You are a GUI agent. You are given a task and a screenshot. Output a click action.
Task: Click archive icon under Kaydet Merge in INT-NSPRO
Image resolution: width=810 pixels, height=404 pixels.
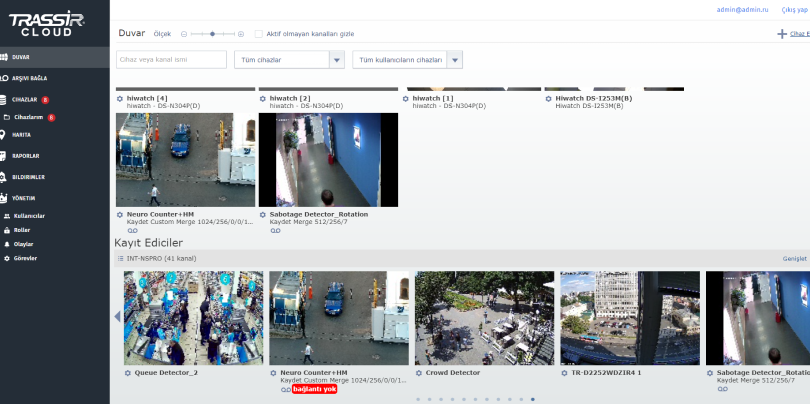(723, 389)
